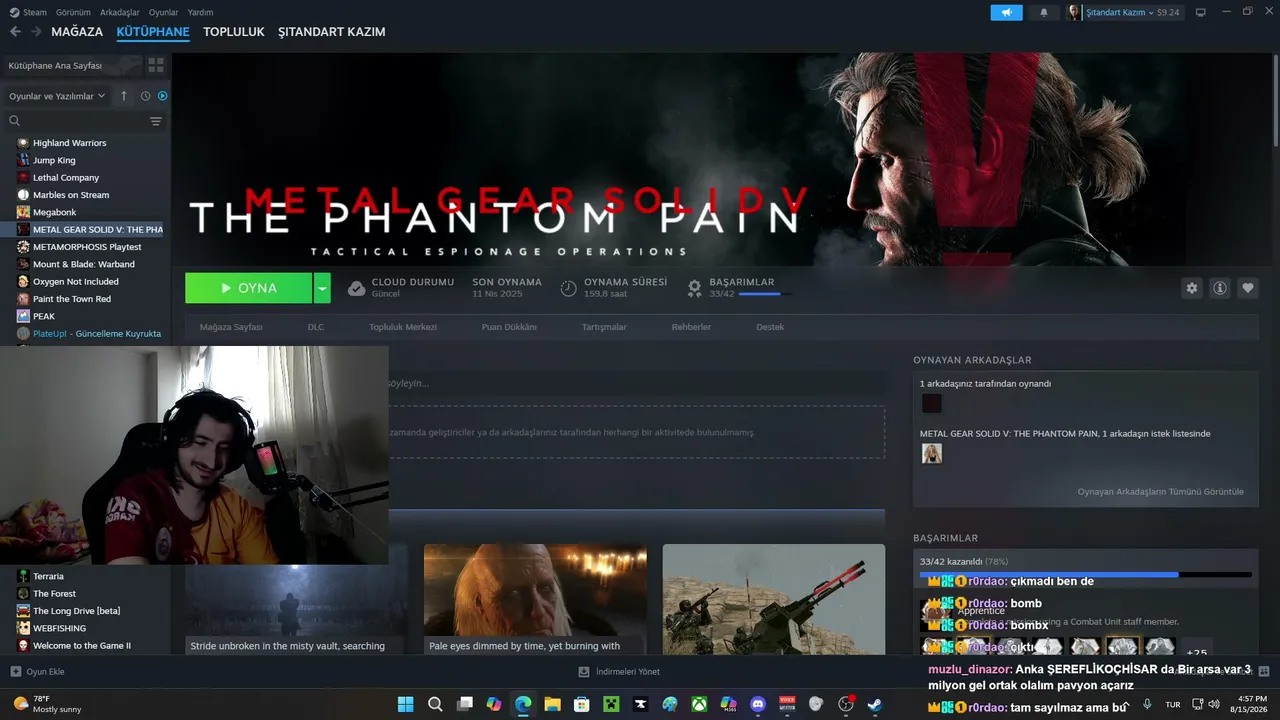Open the Mağaza Sayfası game tab
The image size is (1280, 720).
(231, 327)
